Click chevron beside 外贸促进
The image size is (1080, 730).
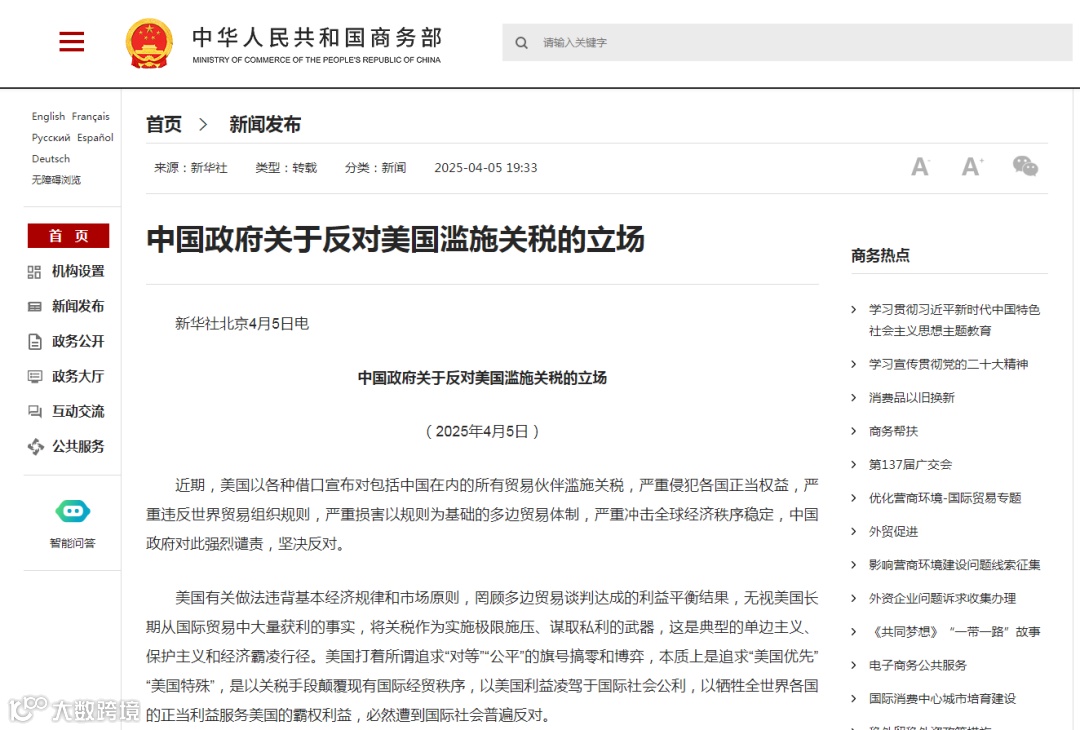click(x=854, y=532)
